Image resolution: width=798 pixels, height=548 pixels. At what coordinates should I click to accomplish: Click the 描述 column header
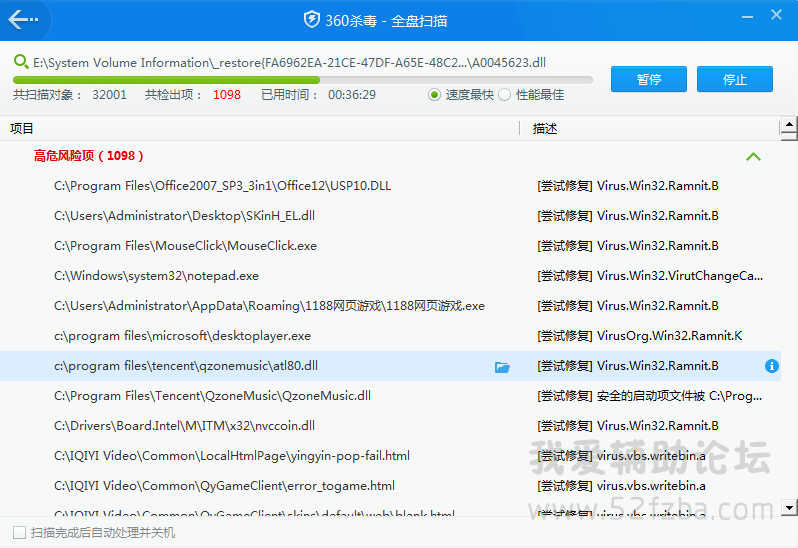point(545,128)
